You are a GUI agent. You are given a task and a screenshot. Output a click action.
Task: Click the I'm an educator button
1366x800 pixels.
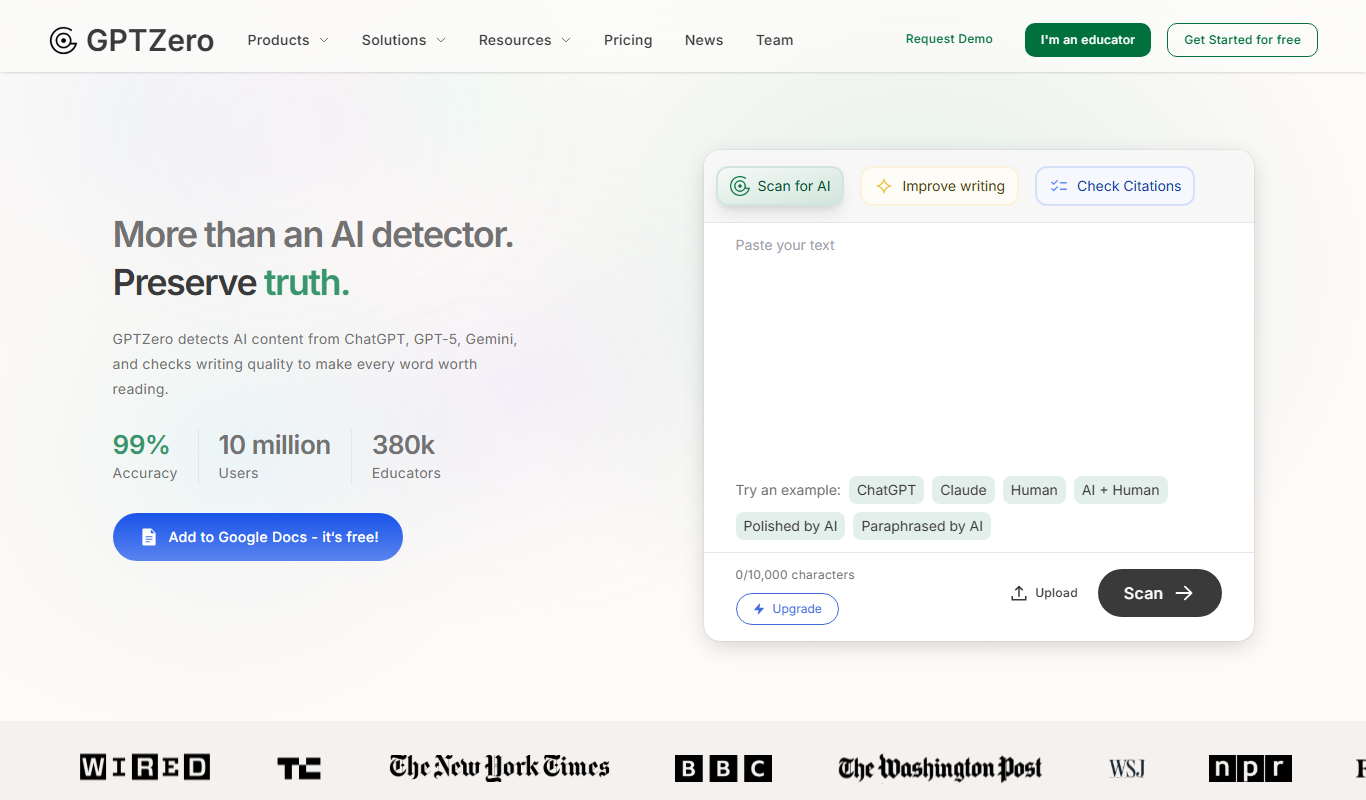pos(1088,40)
